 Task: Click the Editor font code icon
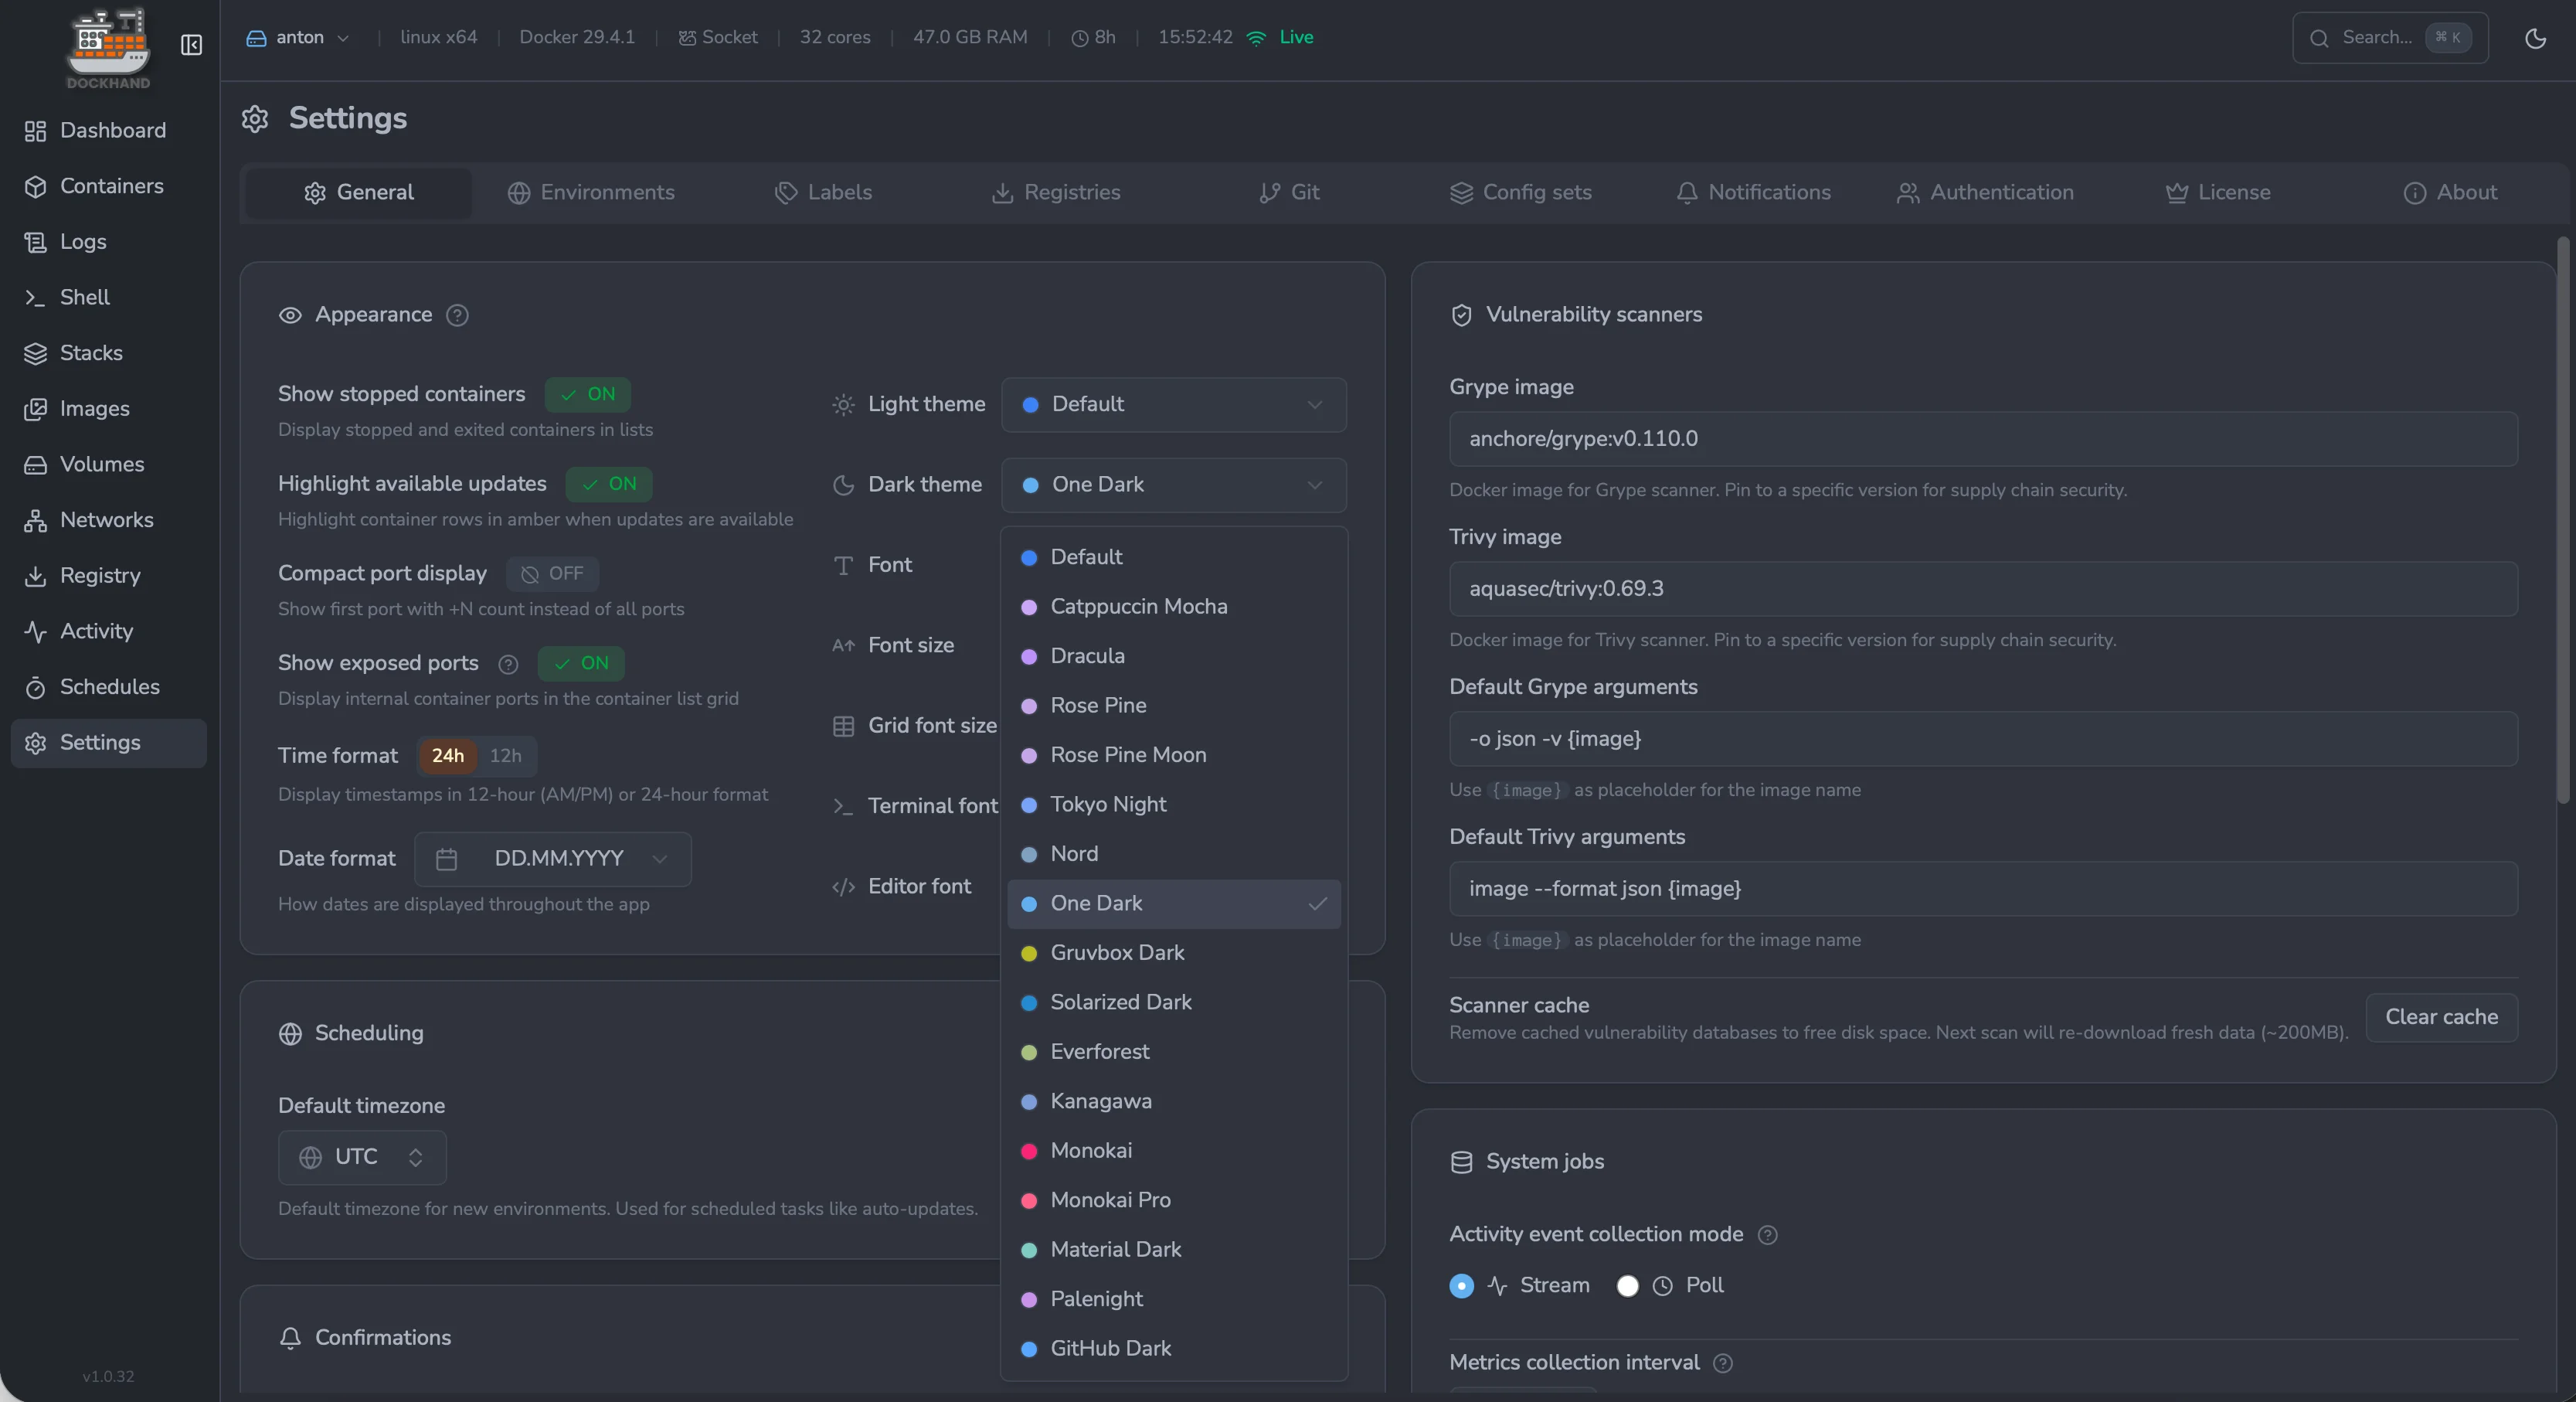843,887
